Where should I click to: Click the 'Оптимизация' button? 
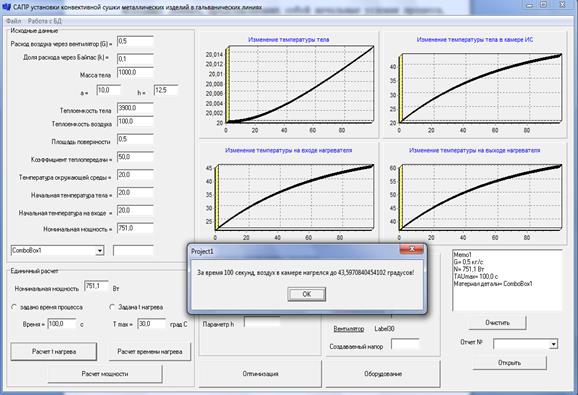[260, 374]
